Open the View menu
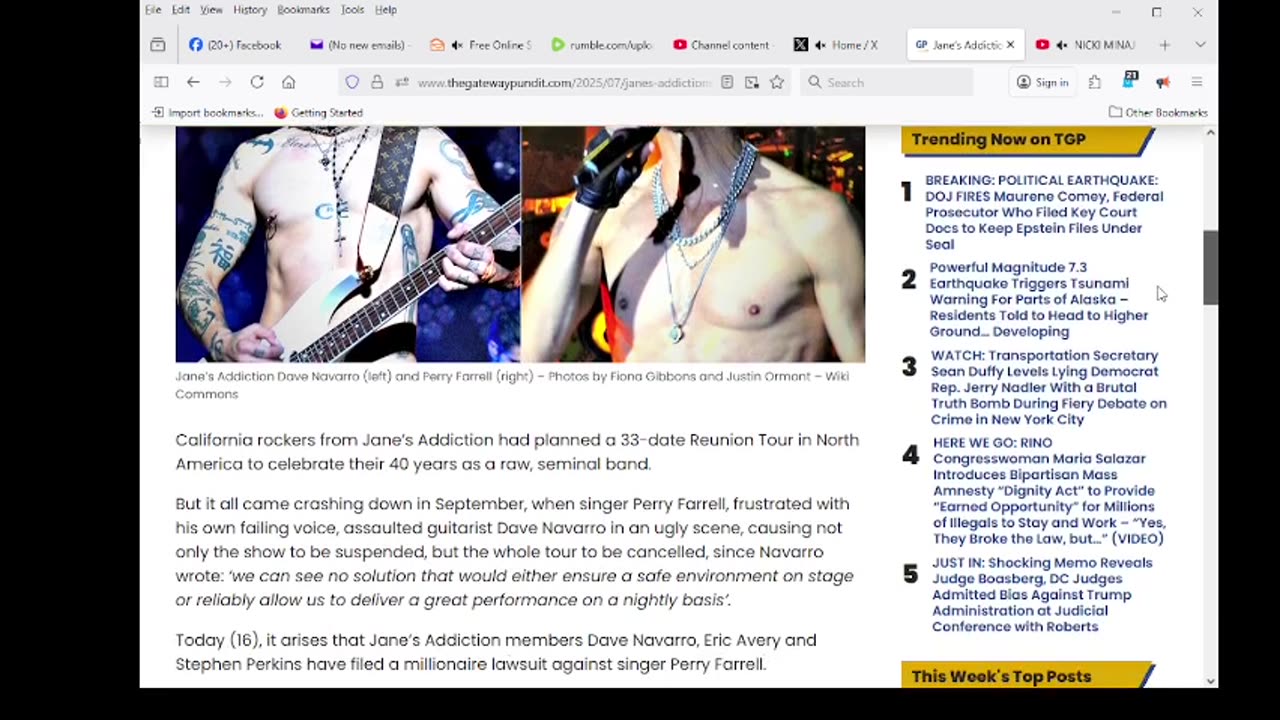The height and width of the screenshot is (720, 1280). (x=211, y=10)
